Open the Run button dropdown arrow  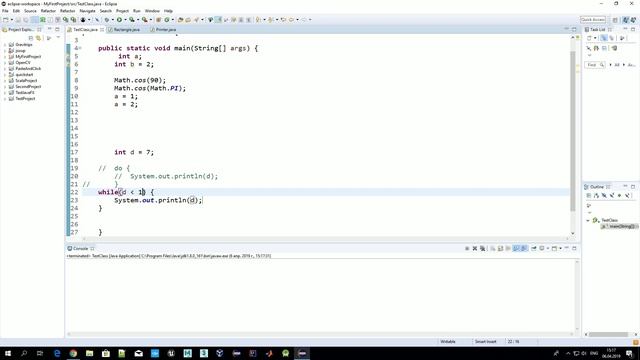[x=124, y=20]
